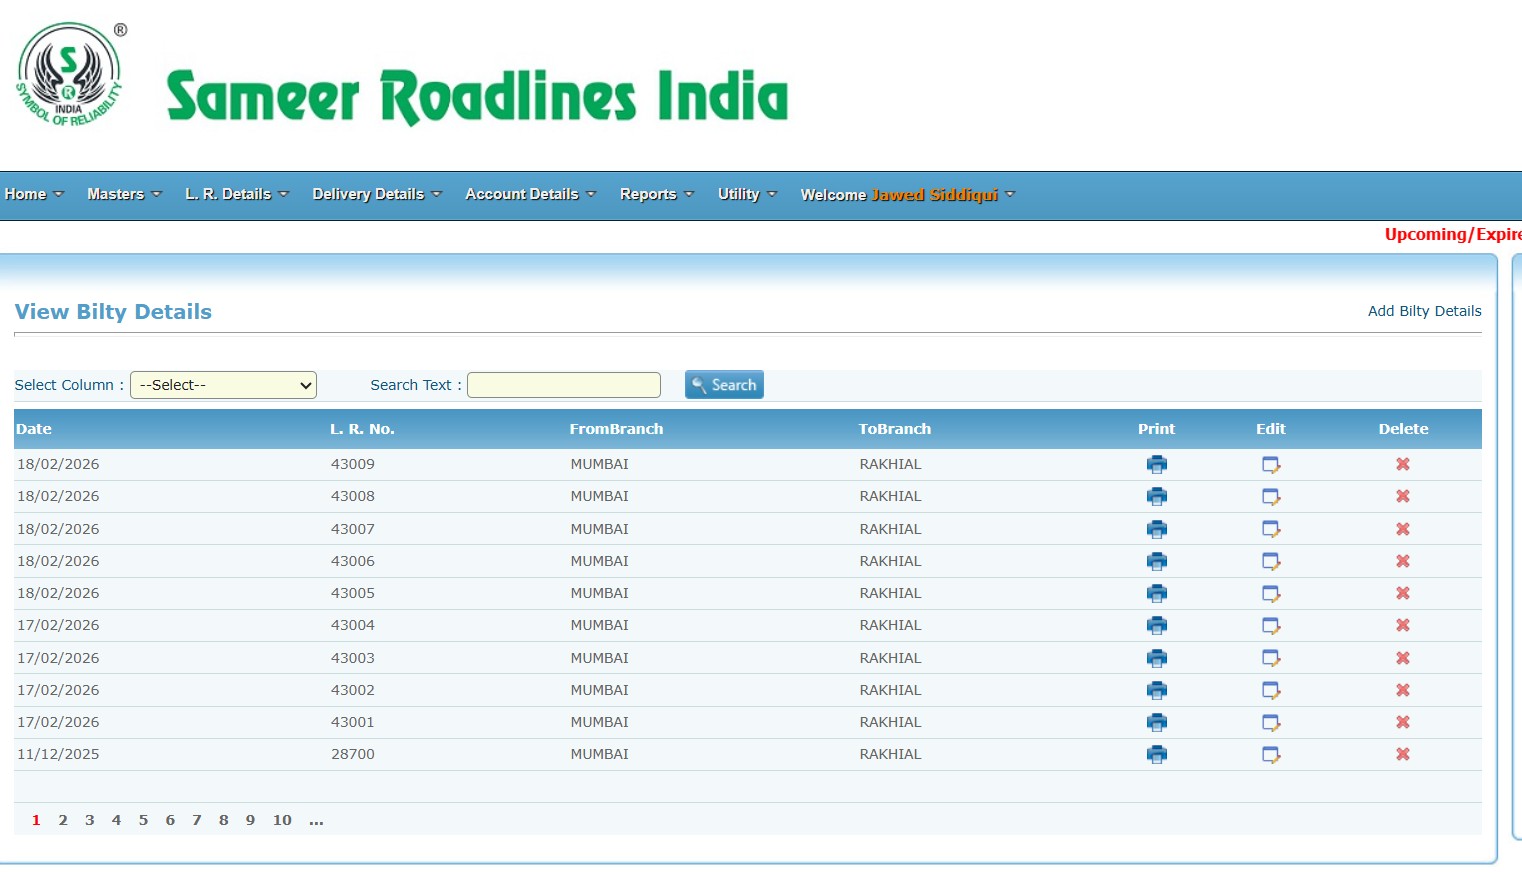
Task: Print the L.R. No. 43004 bilty
Action: (x=1156, y=625)
